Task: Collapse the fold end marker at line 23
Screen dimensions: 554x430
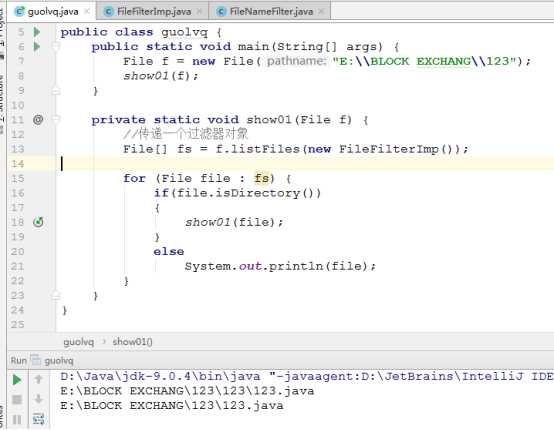Action: click(x=56, y=295)
